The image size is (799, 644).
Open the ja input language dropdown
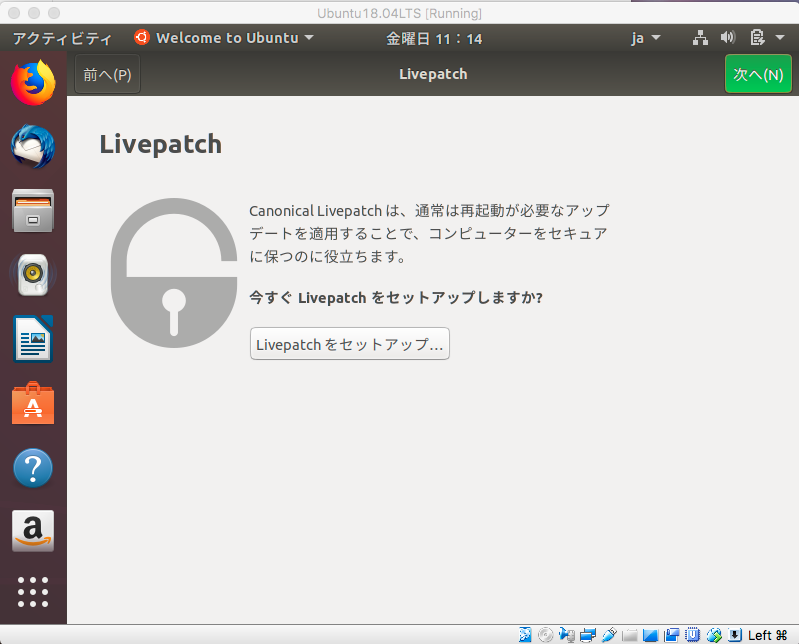(x=646, y=38)
